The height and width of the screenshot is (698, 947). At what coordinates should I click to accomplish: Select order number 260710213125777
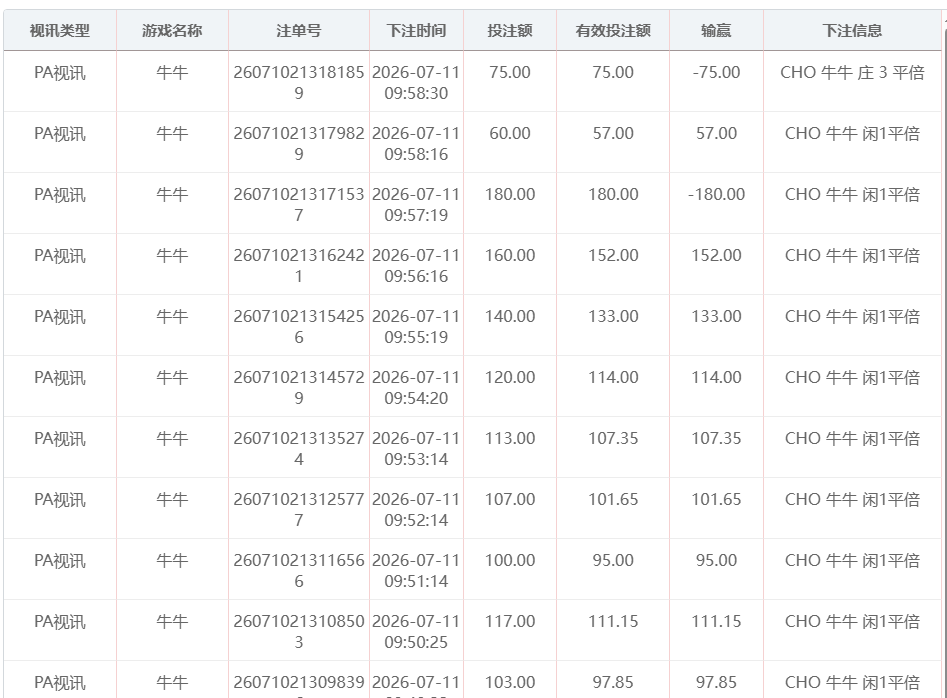tap(298, 510)
